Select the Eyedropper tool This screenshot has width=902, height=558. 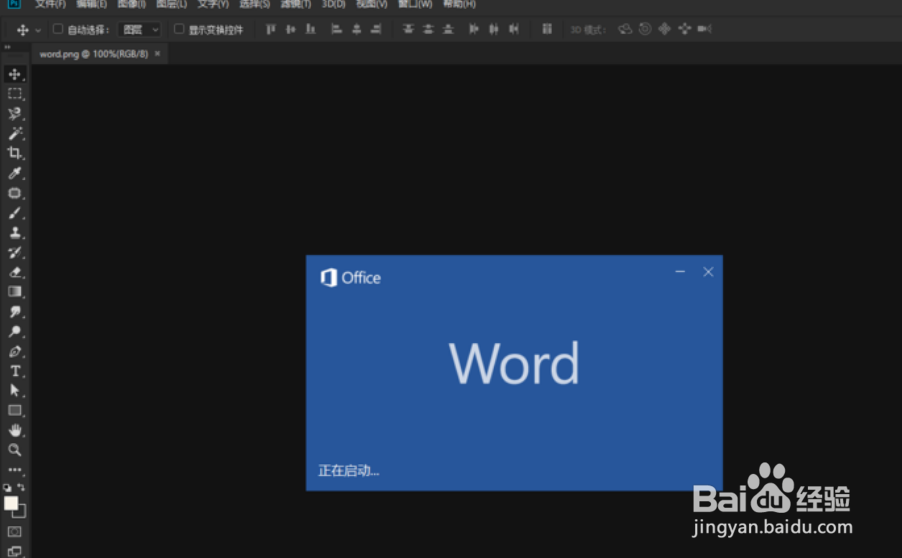click(x=15, y=173)
